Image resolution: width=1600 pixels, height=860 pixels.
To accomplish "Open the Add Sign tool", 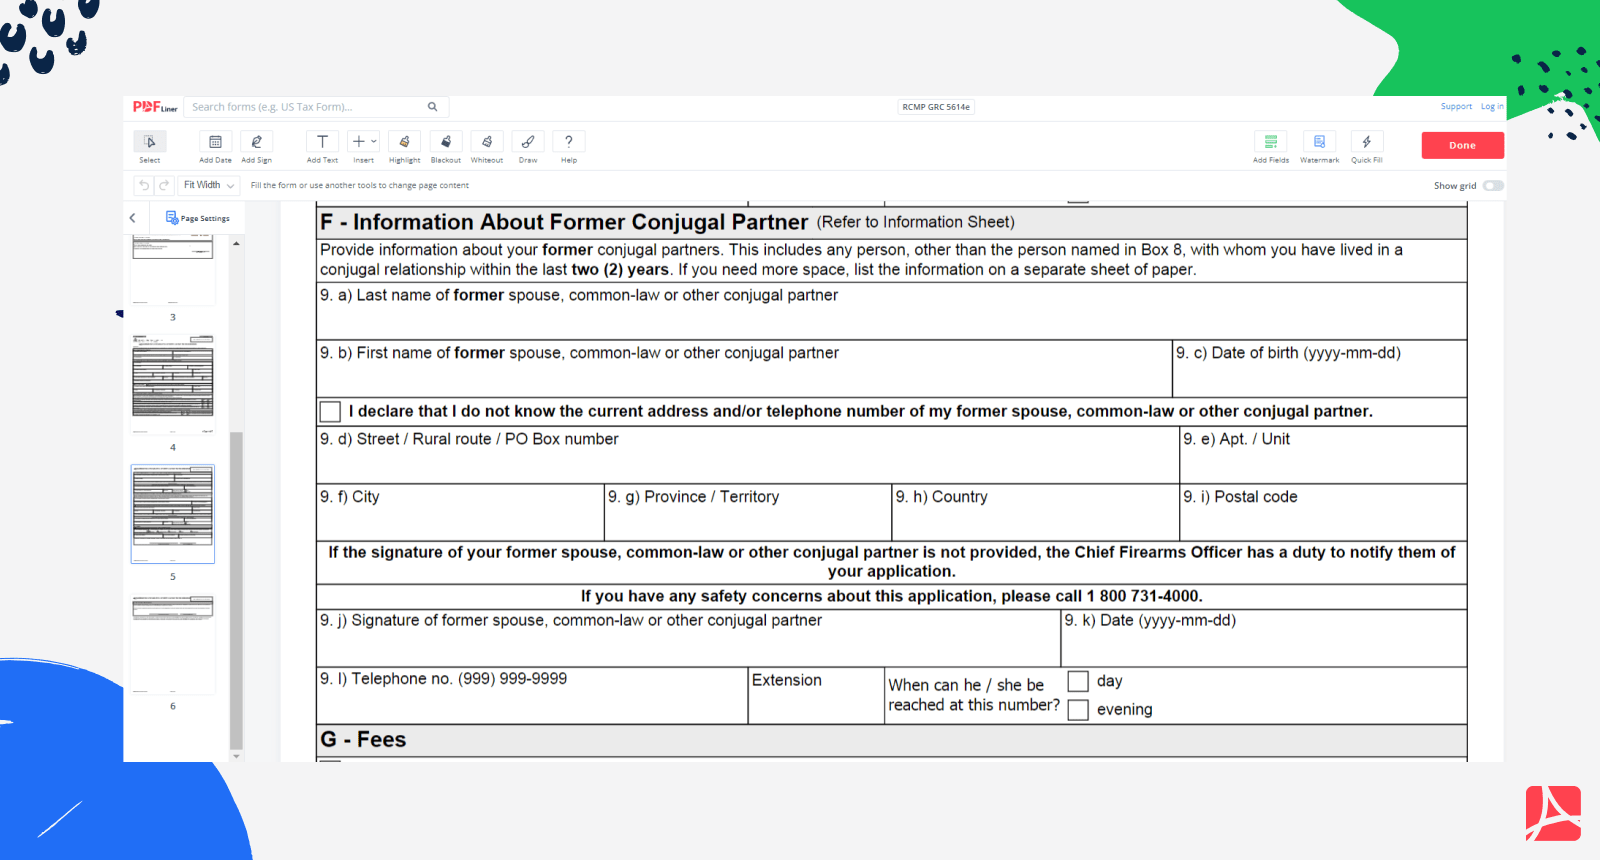I will [x=256, y=142].
